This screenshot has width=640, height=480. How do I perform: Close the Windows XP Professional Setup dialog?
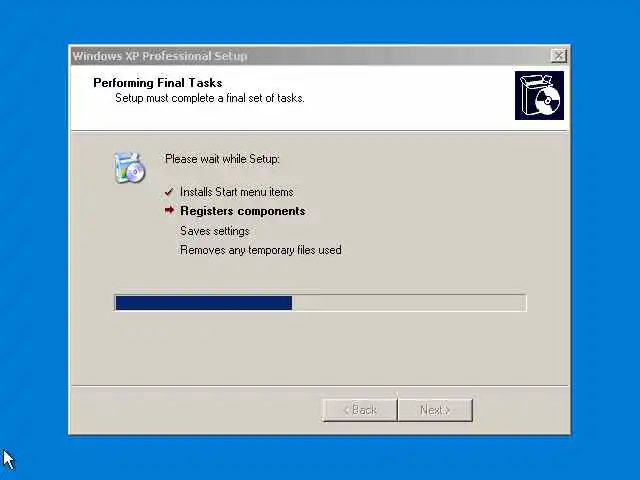pos(558,56)
